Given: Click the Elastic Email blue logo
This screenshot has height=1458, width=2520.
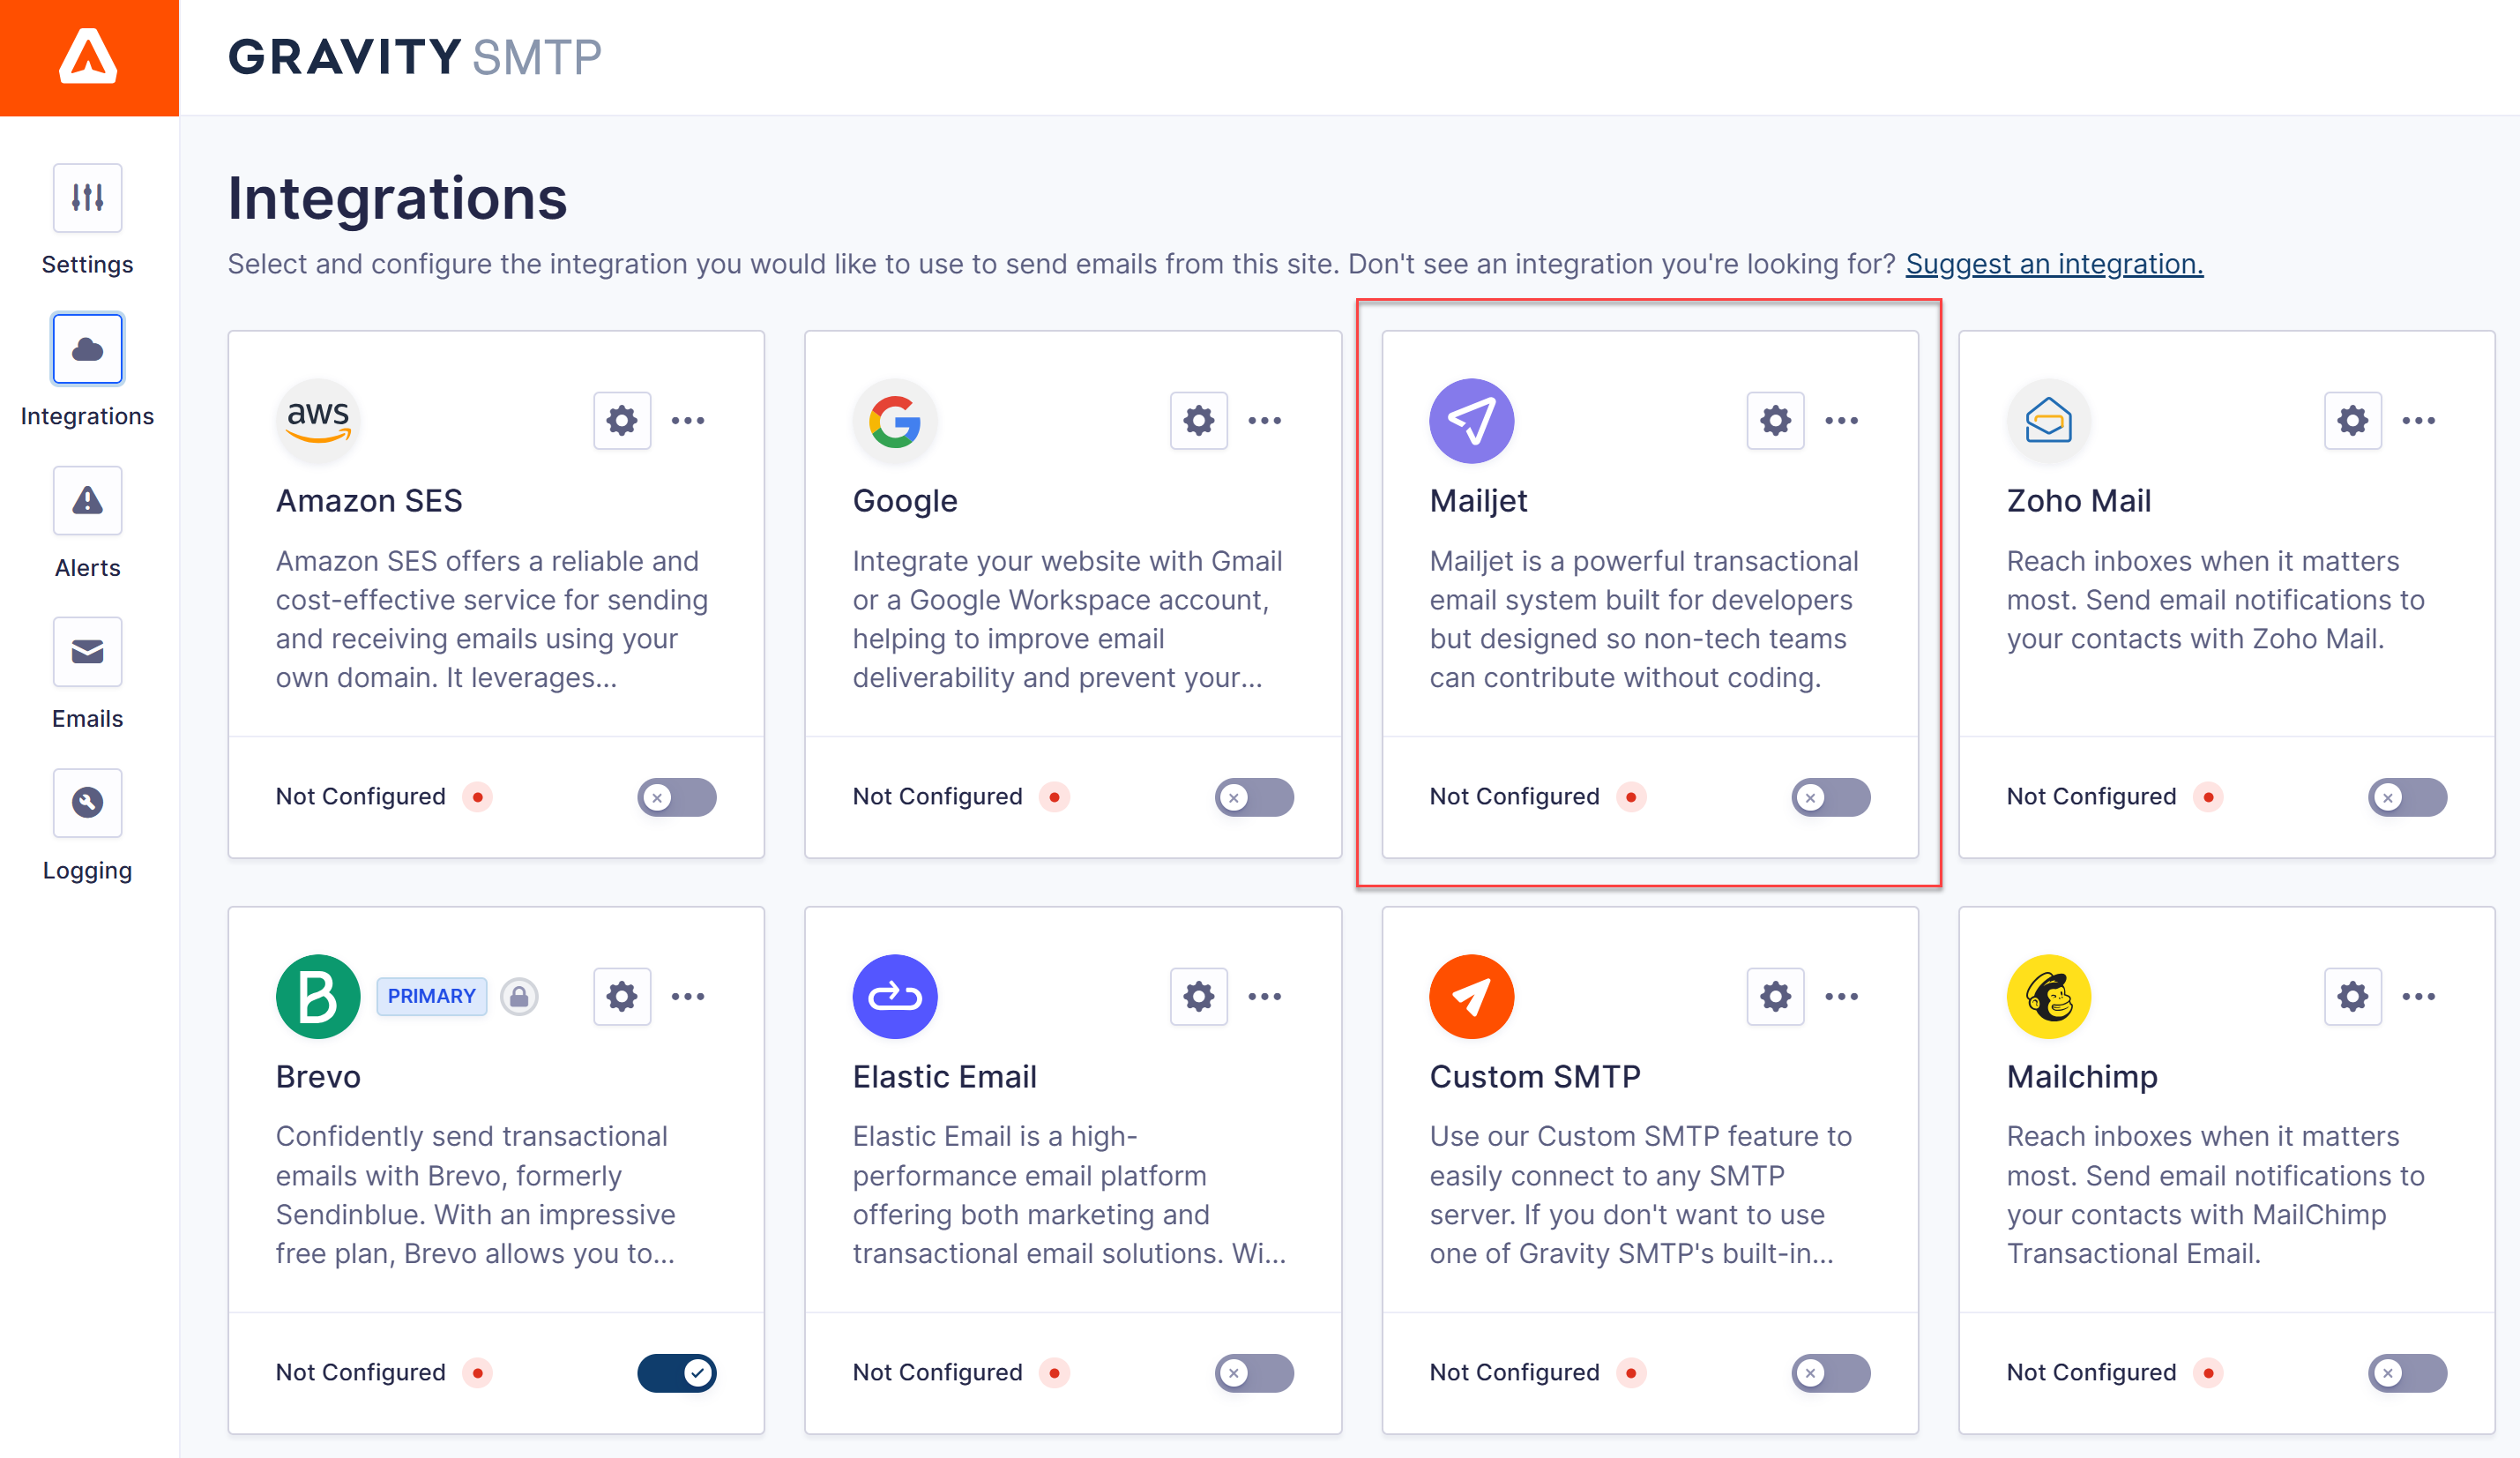Looking at the screenshot, I should click(x=895, y=997).
